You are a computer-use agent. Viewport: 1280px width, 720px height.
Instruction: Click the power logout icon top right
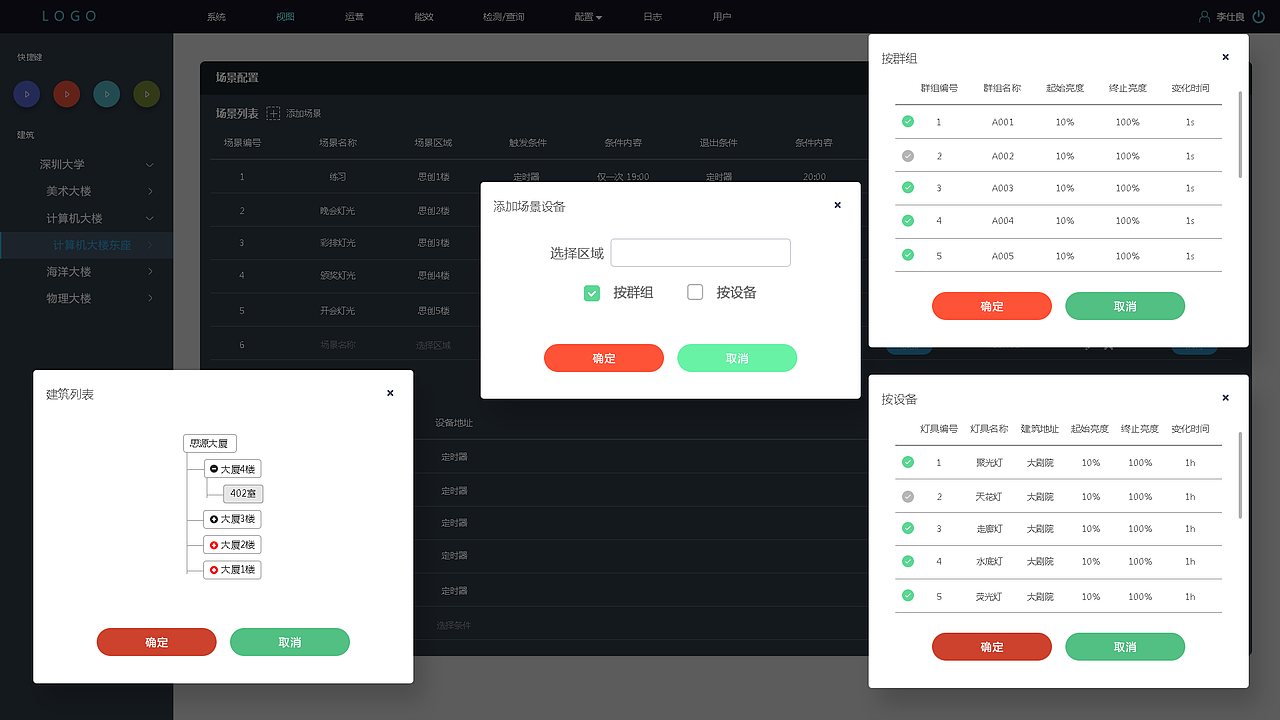1257,16
